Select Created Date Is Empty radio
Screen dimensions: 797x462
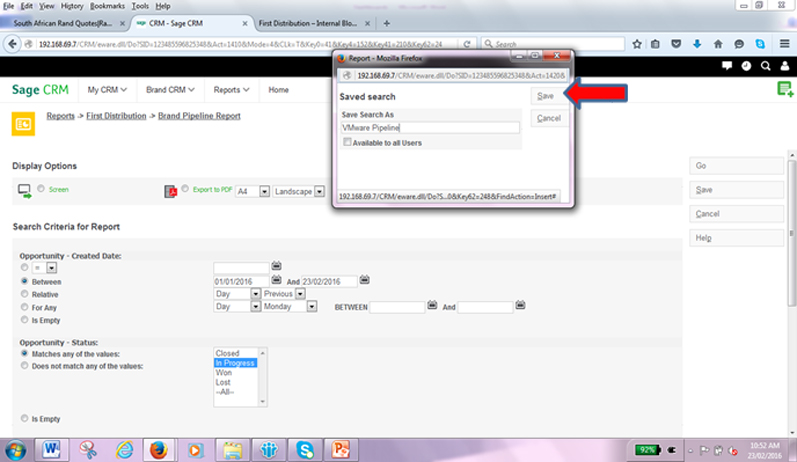24,320
